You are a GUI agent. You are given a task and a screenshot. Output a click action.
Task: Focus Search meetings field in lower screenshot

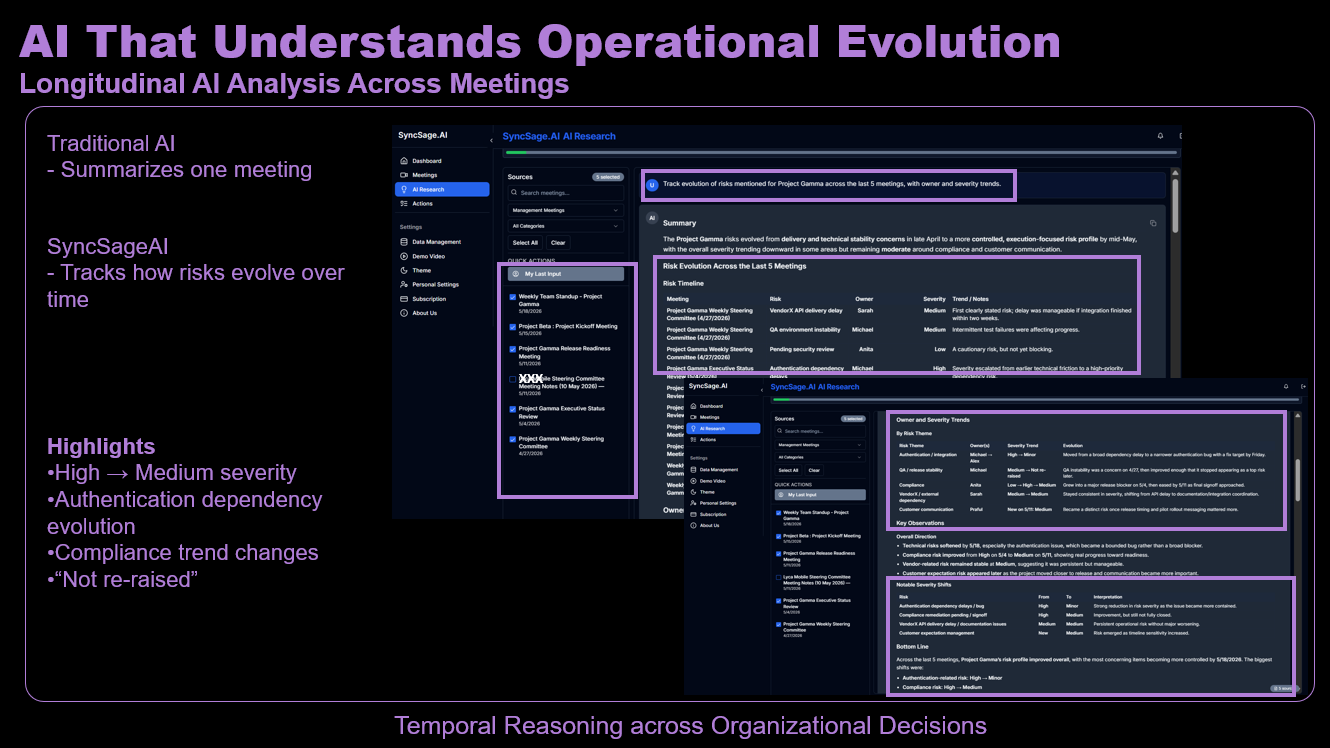[x=820, y=432]
